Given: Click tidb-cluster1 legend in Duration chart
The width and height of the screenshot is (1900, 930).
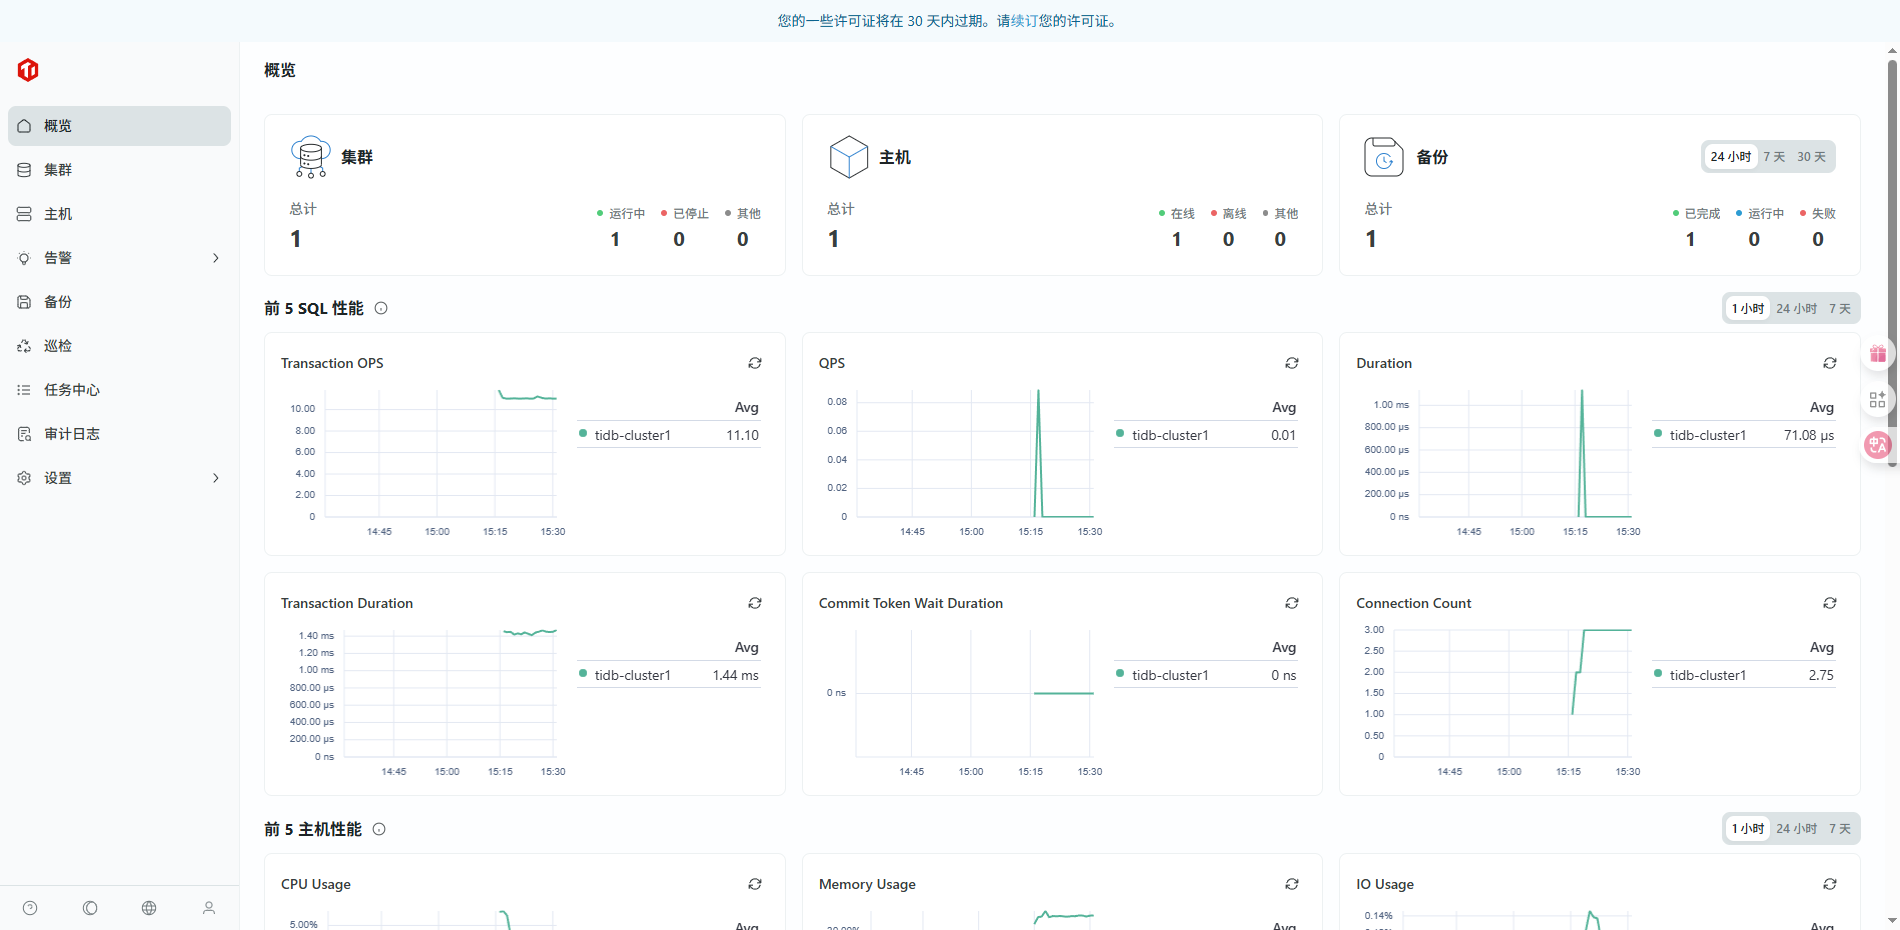Looking at the screenshot, I should coord(1707,435).
